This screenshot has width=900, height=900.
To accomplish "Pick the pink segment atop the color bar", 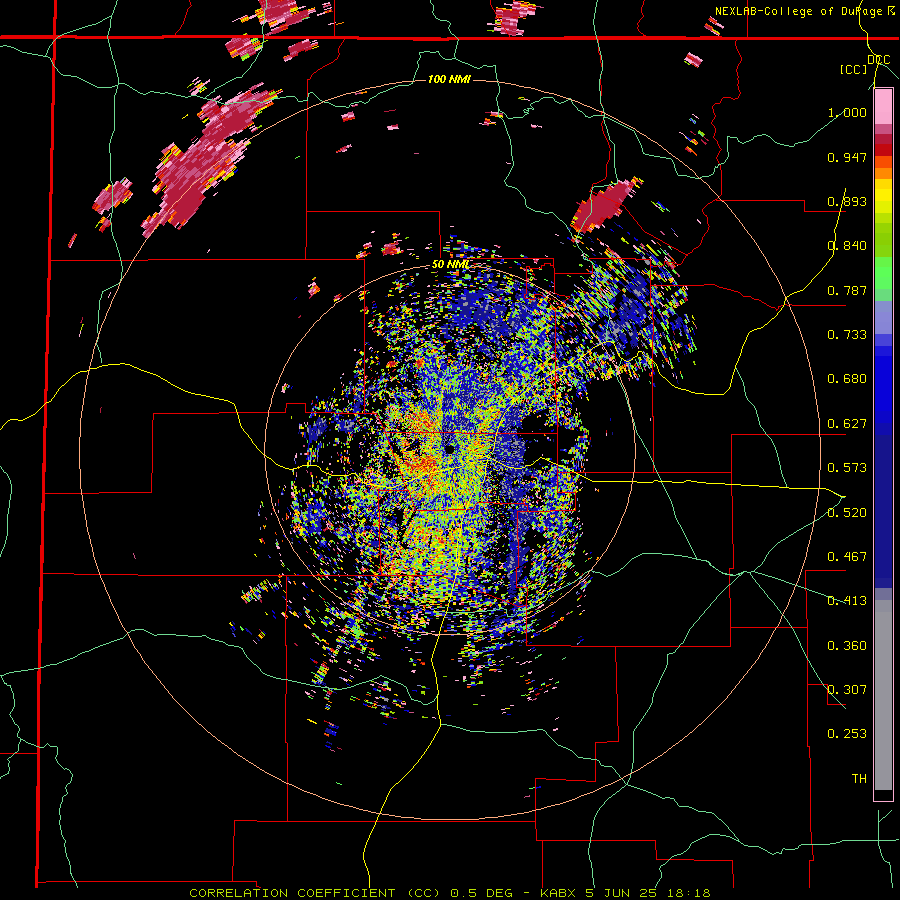I will (883, 107).
